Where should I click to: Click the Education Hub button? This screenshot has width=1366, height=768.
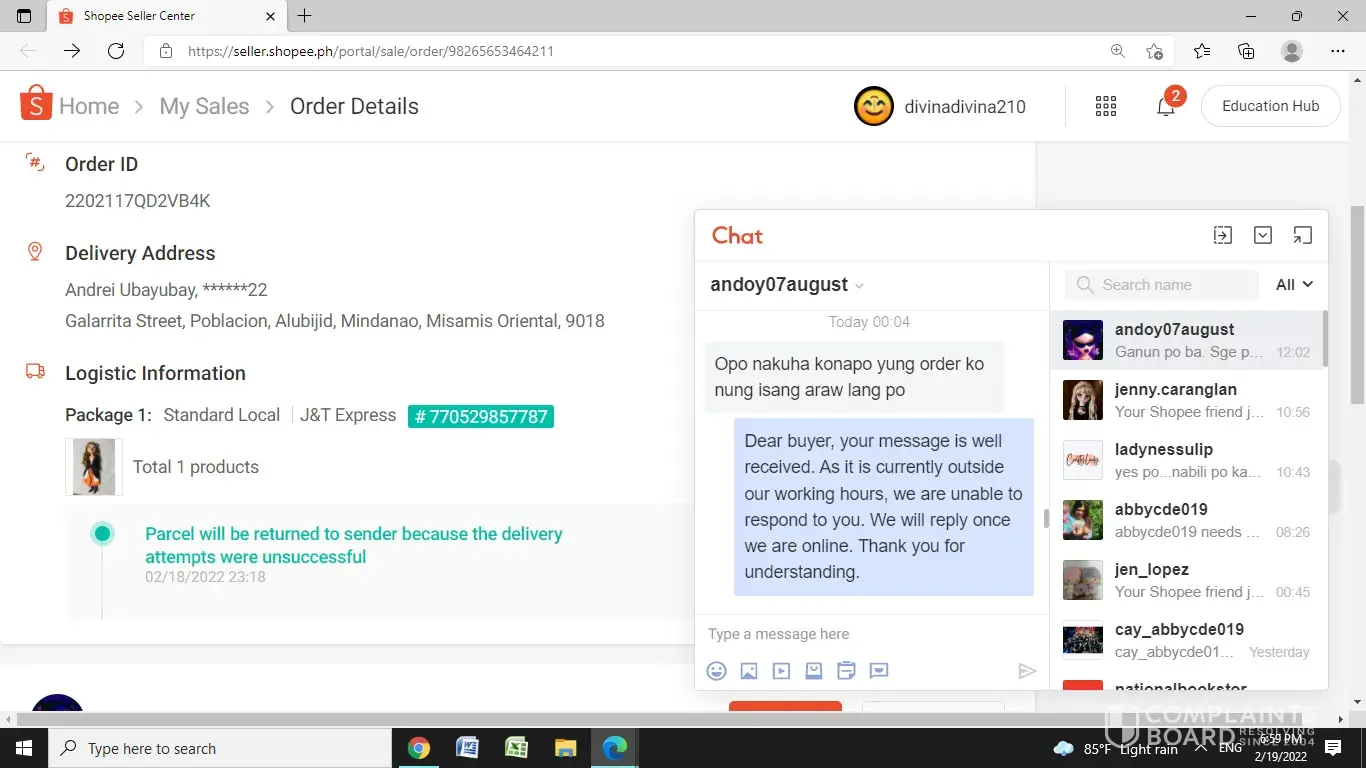click(x=1270, y=106)
